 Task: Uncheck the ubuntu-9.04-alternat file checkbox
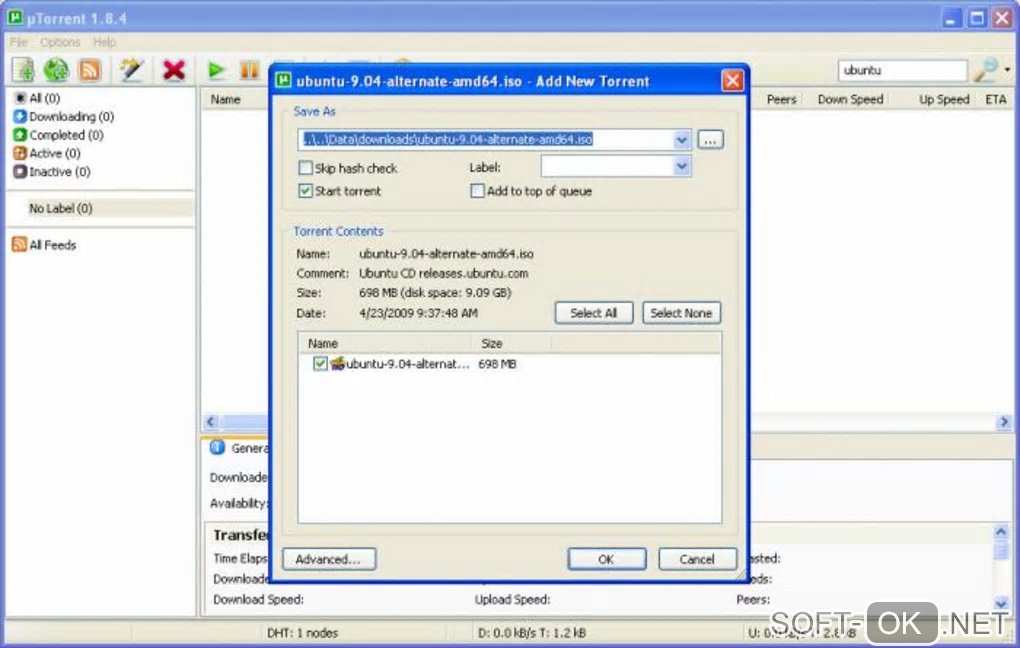coord(320,364)
